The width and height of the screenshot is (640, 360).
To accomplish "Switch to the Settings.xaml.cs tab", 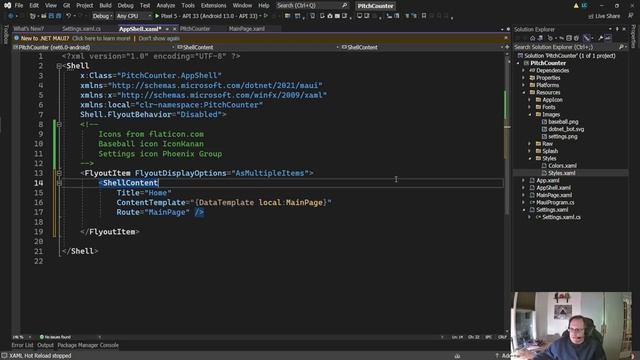I will click(81, 29).
